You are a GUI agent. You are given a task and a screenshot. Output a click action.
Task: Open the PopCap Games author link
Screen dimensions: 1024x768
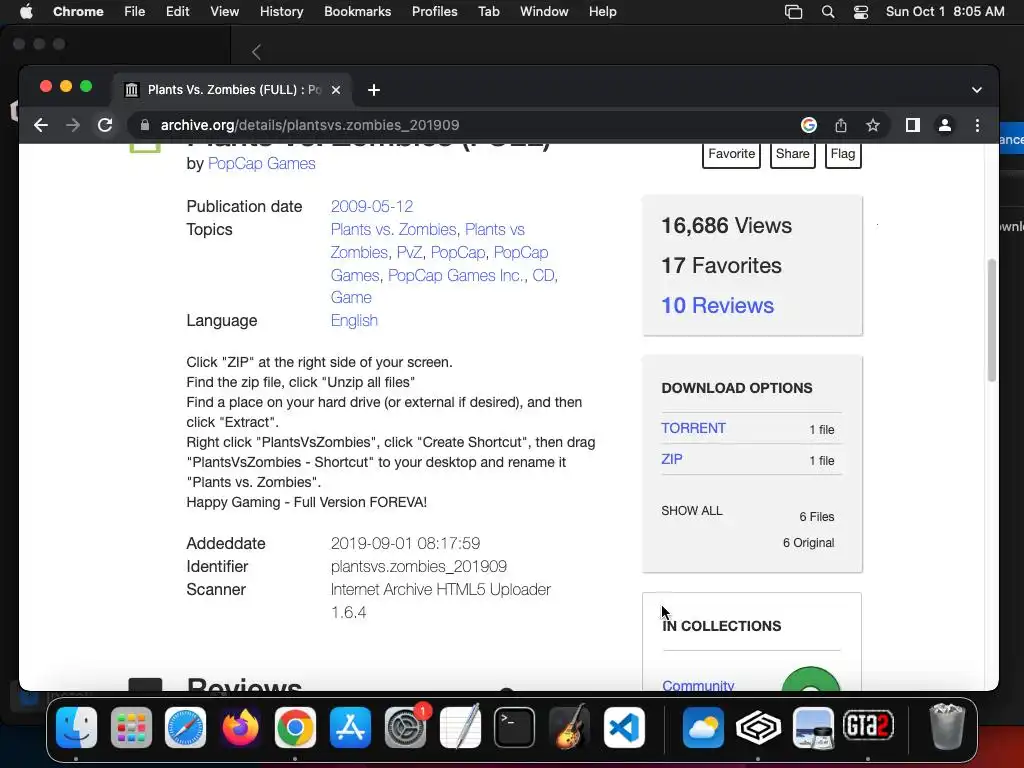click(261, 164)
